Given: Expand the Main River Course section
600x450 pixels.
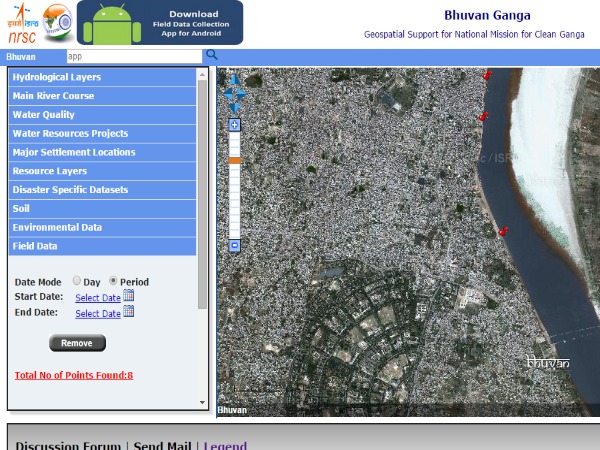Looking at the screenshot, I should 102,96.
